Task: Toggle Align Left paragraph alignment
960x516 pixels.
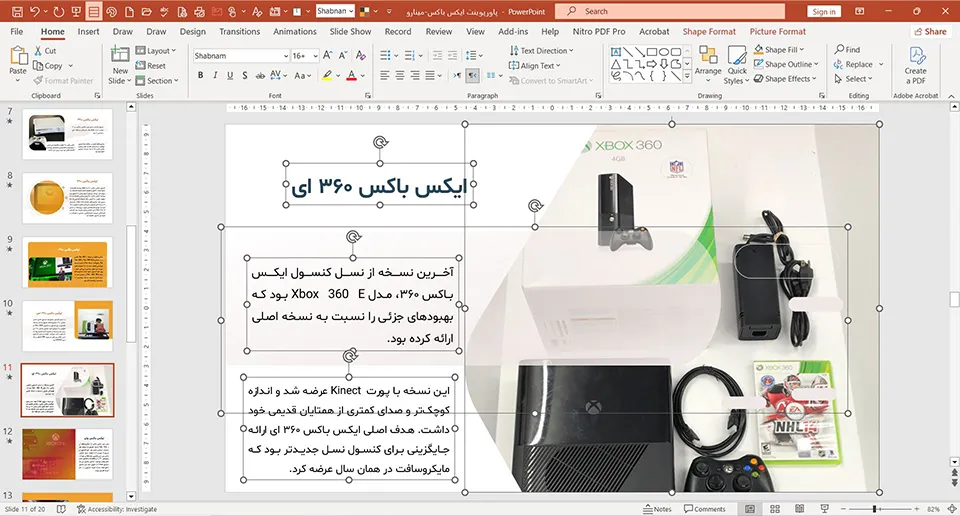Action: coord(384,75)
